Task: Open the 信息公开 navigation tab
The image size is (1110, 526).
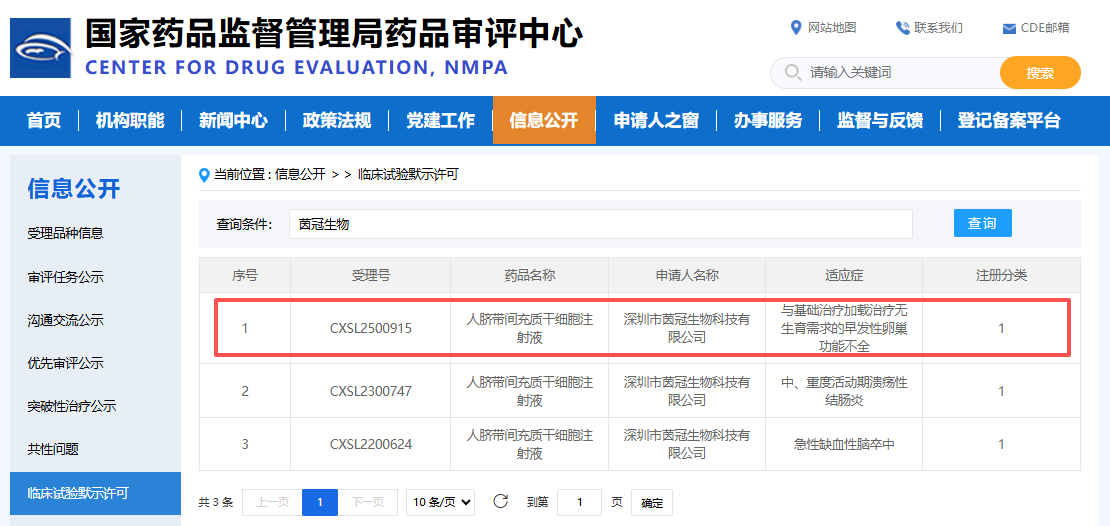Action: pos(543,121)
